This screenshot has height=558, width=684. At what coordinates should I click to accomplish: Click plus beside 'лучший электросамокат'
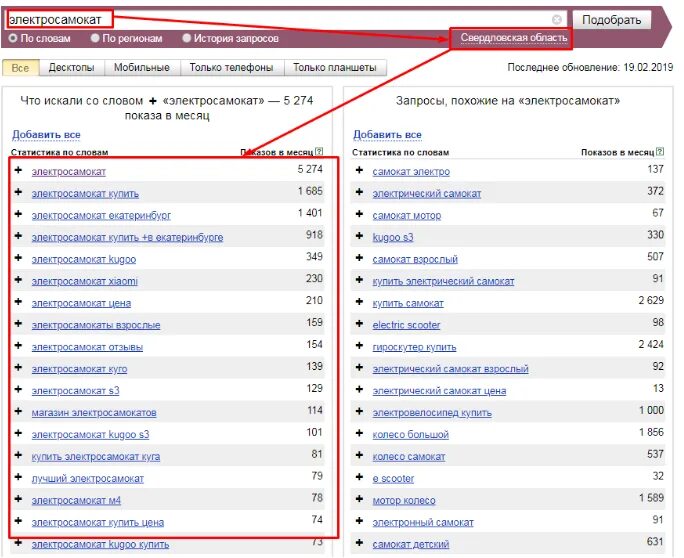click(x=18, y=477)
